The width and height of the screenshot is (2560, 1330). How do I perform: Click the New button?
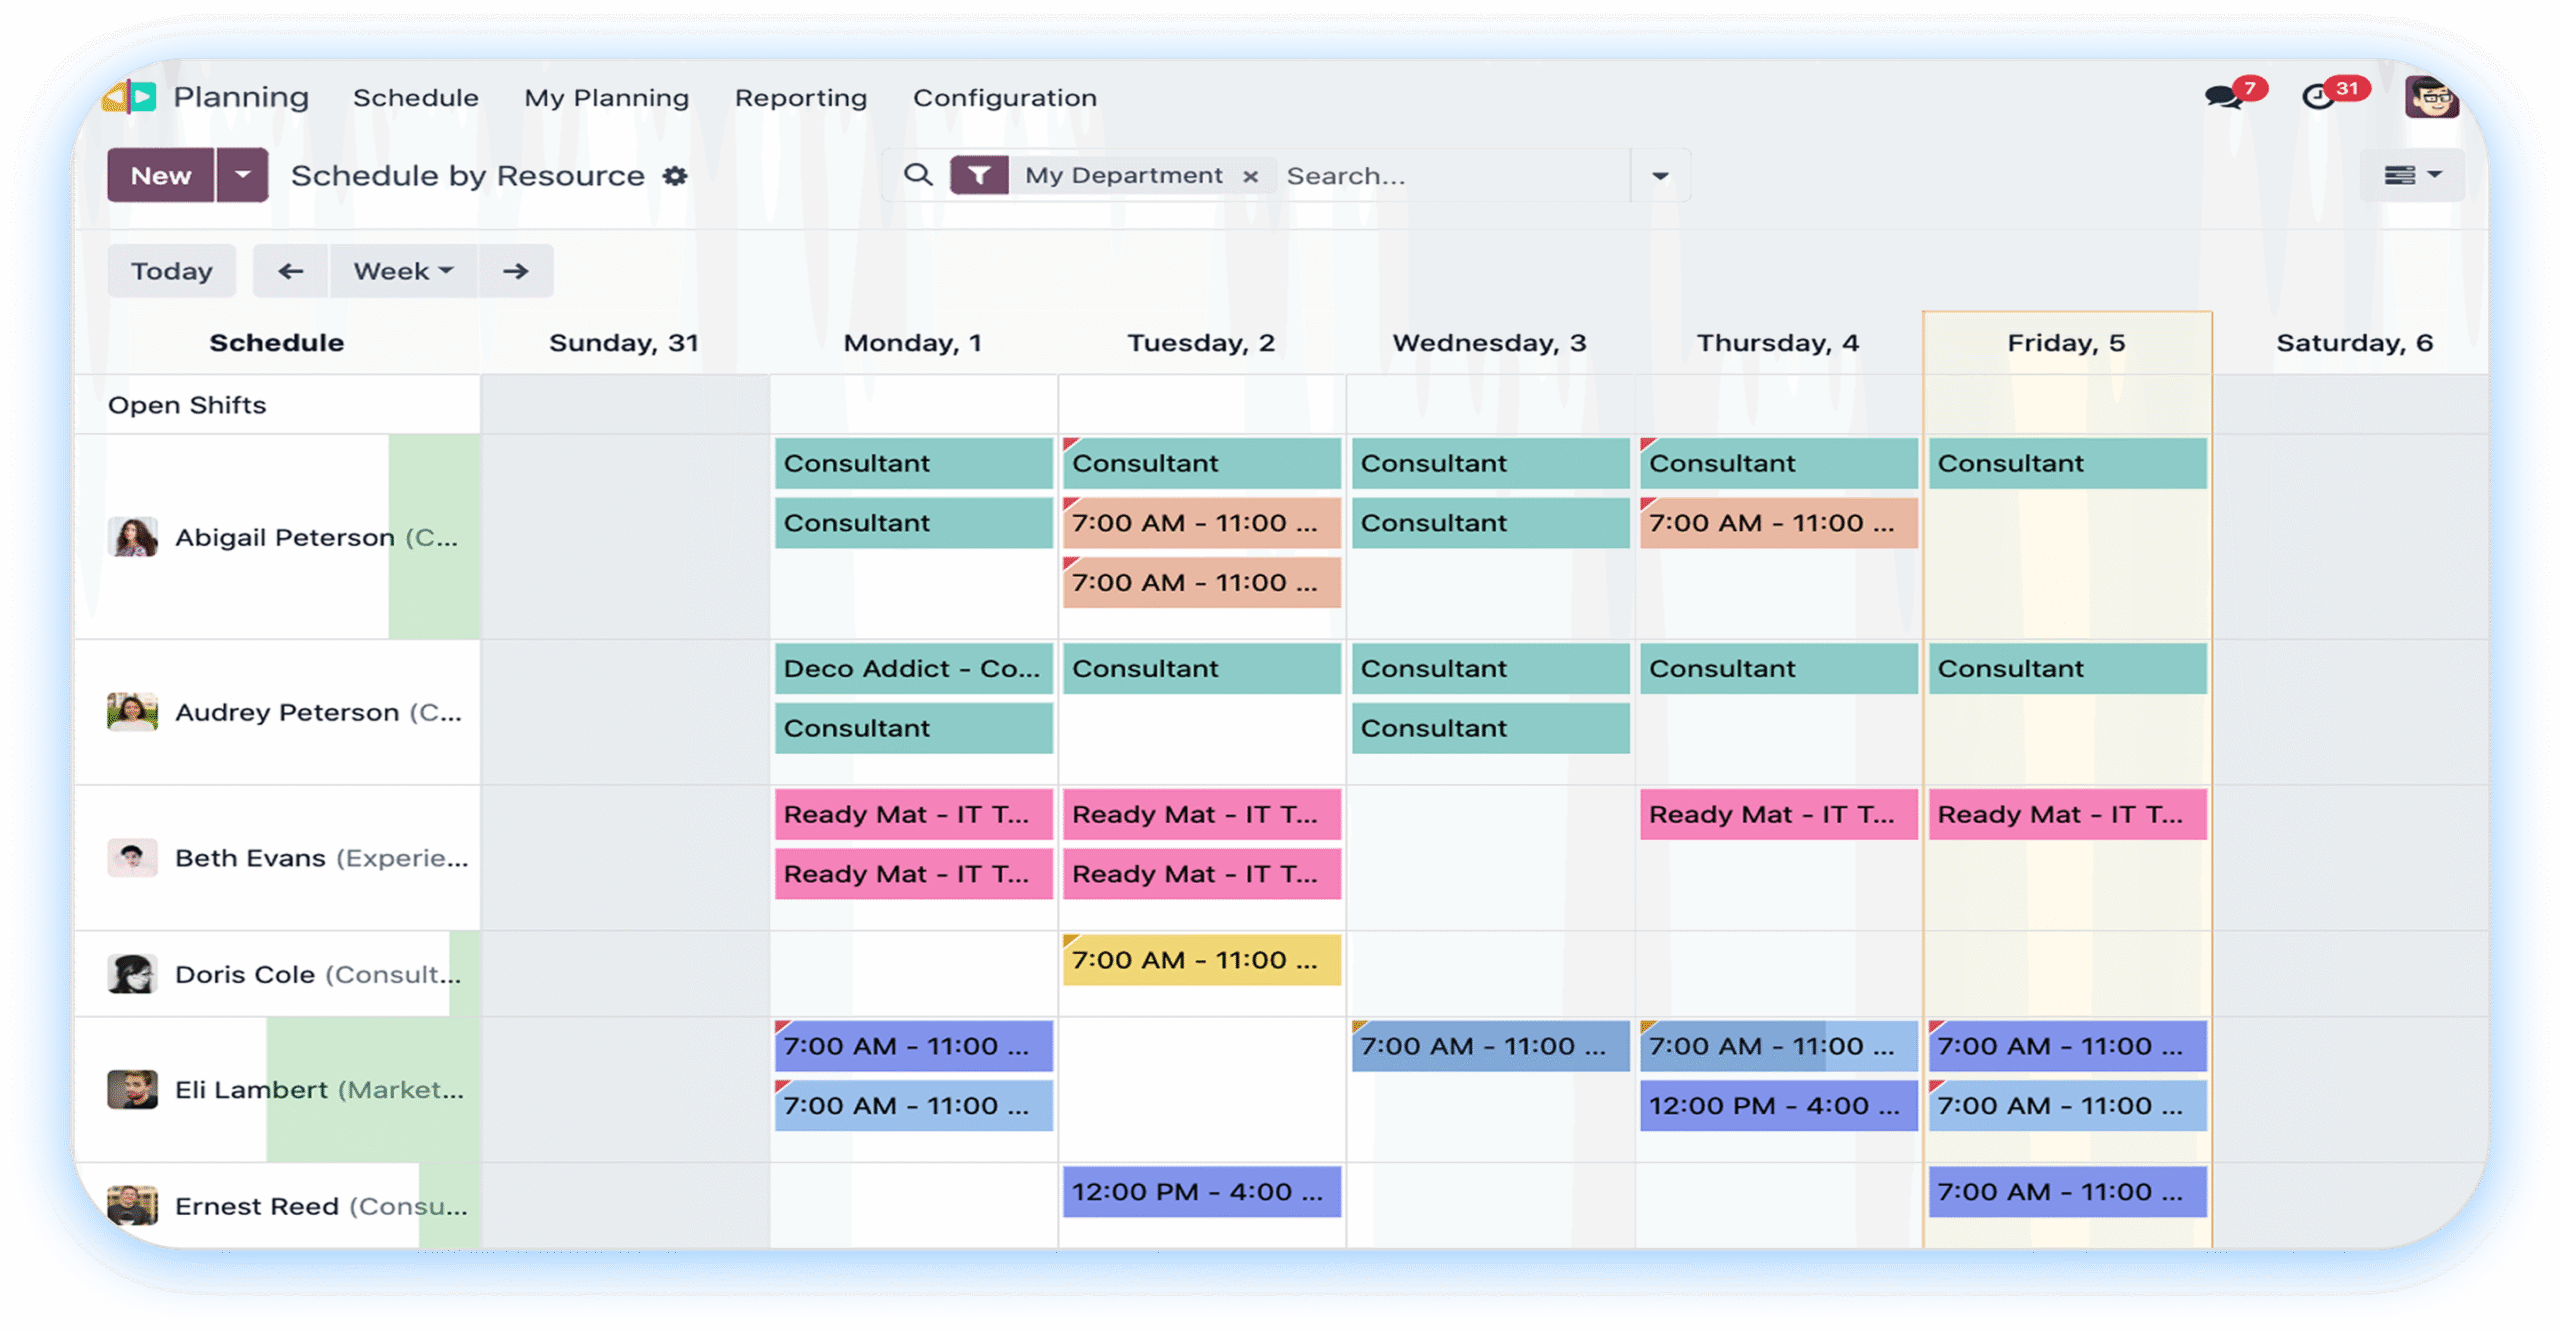pos(161,175)
